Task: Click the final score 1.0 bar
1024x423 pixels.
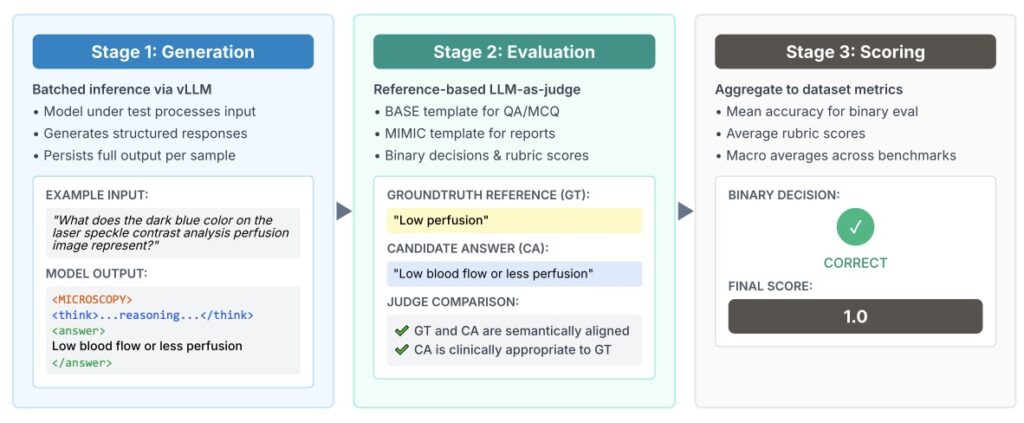Action: [855, 316]
